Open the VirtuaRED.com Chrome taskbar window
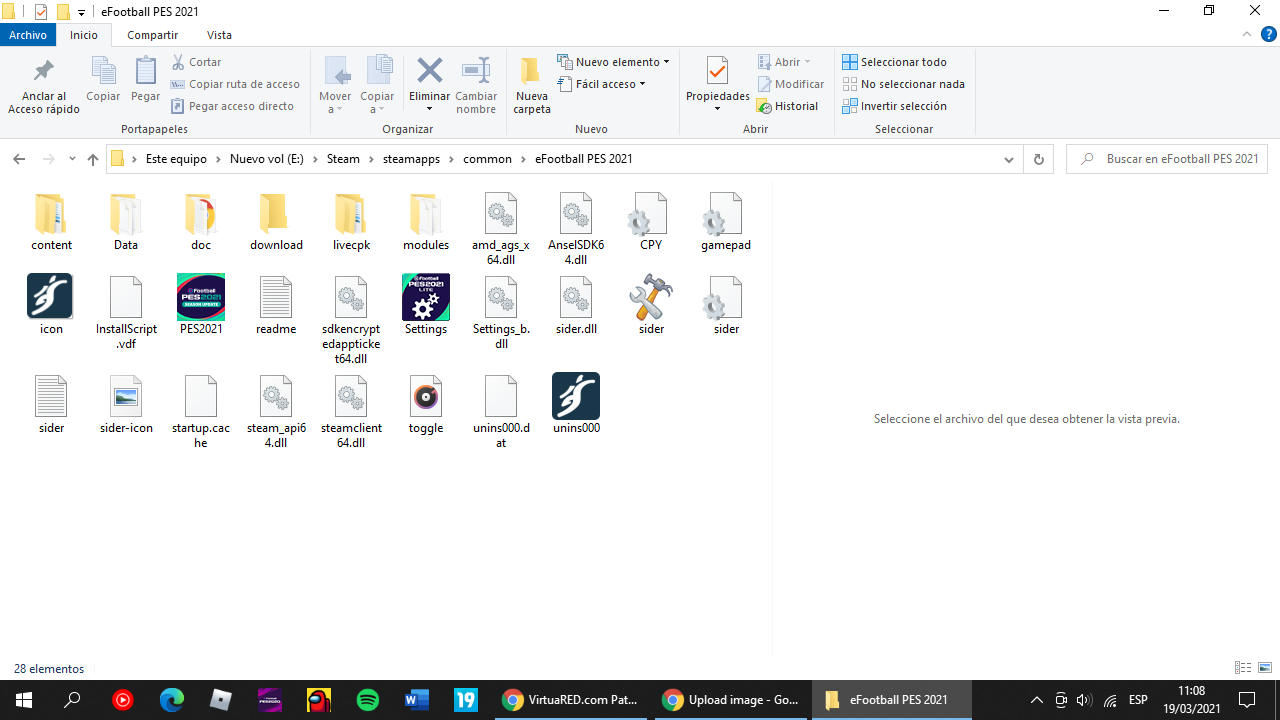Screen dimensions: 1280x720 572,700
